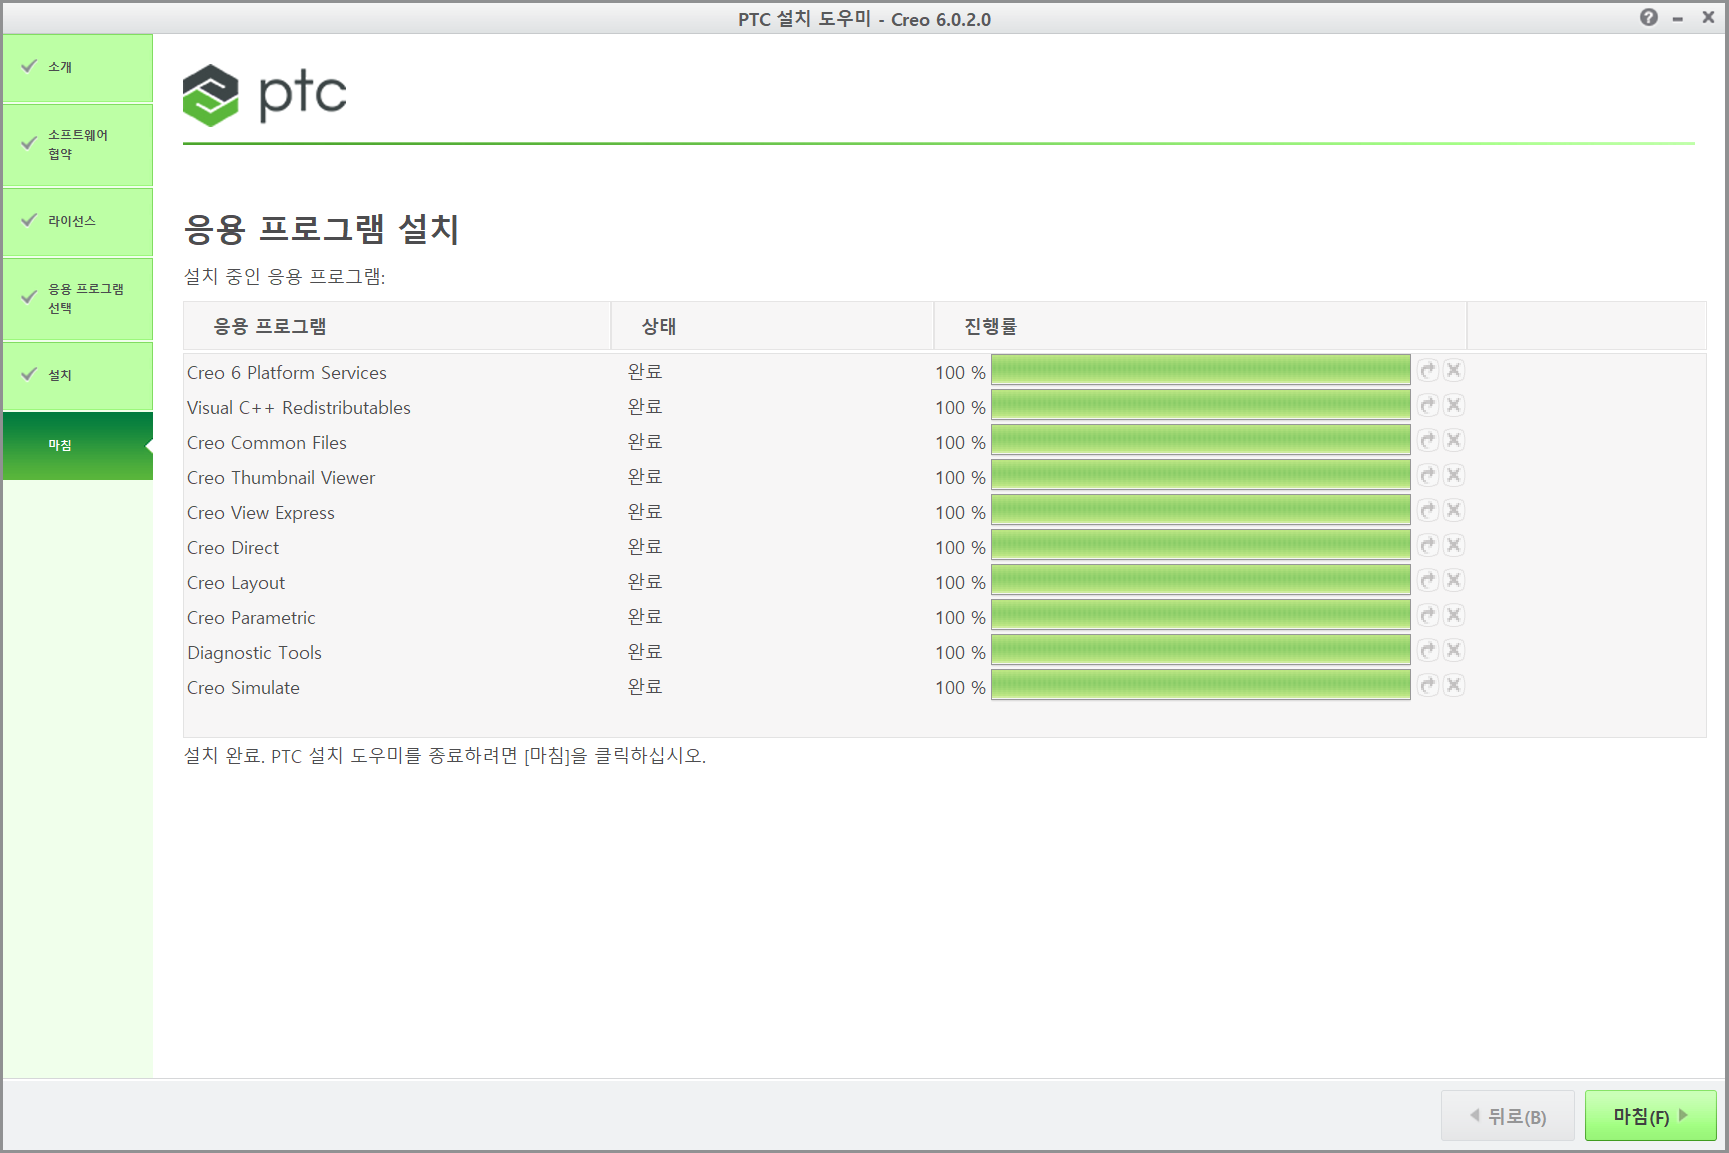Open the 라이선스 step in sidebar
The height and width of the screenshot is (1153, 1729).
coord(78,221)
